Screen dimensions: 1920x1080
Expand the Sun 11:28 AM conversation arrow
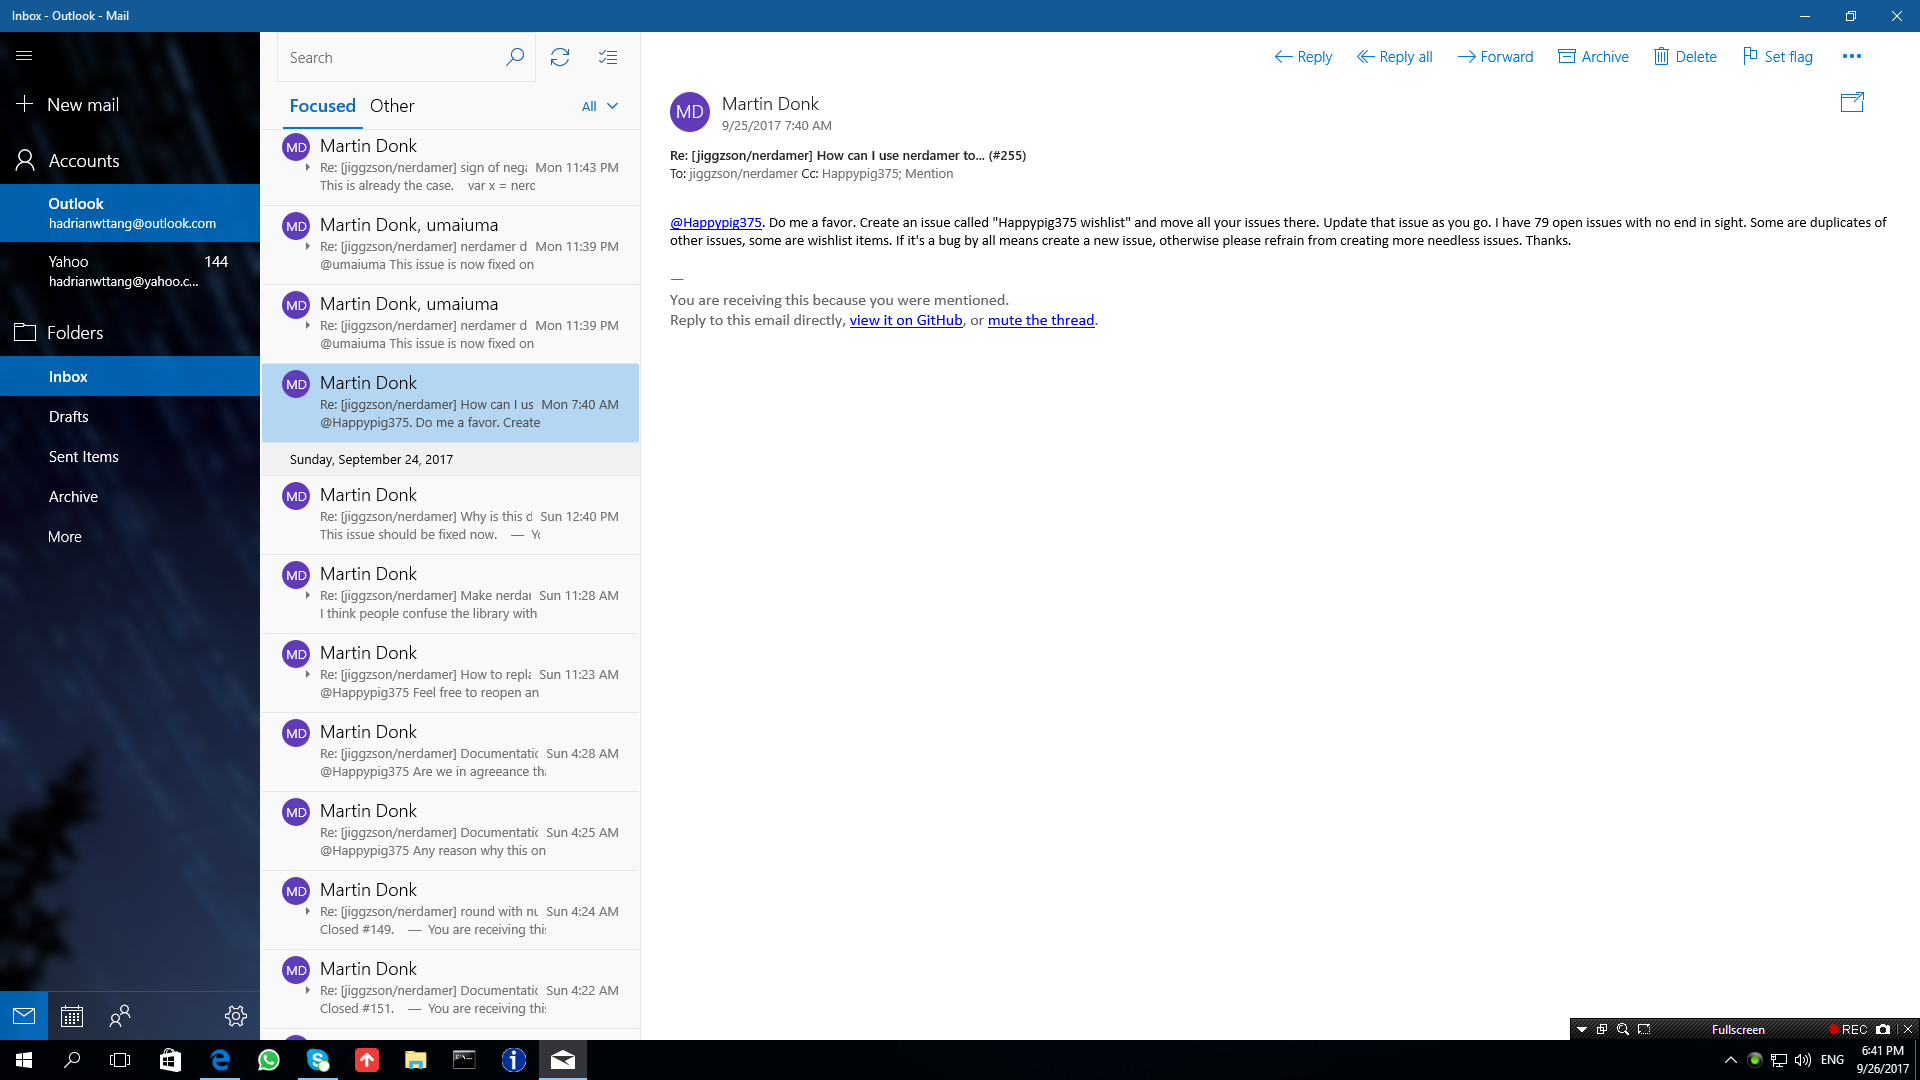tap(307, 596)
